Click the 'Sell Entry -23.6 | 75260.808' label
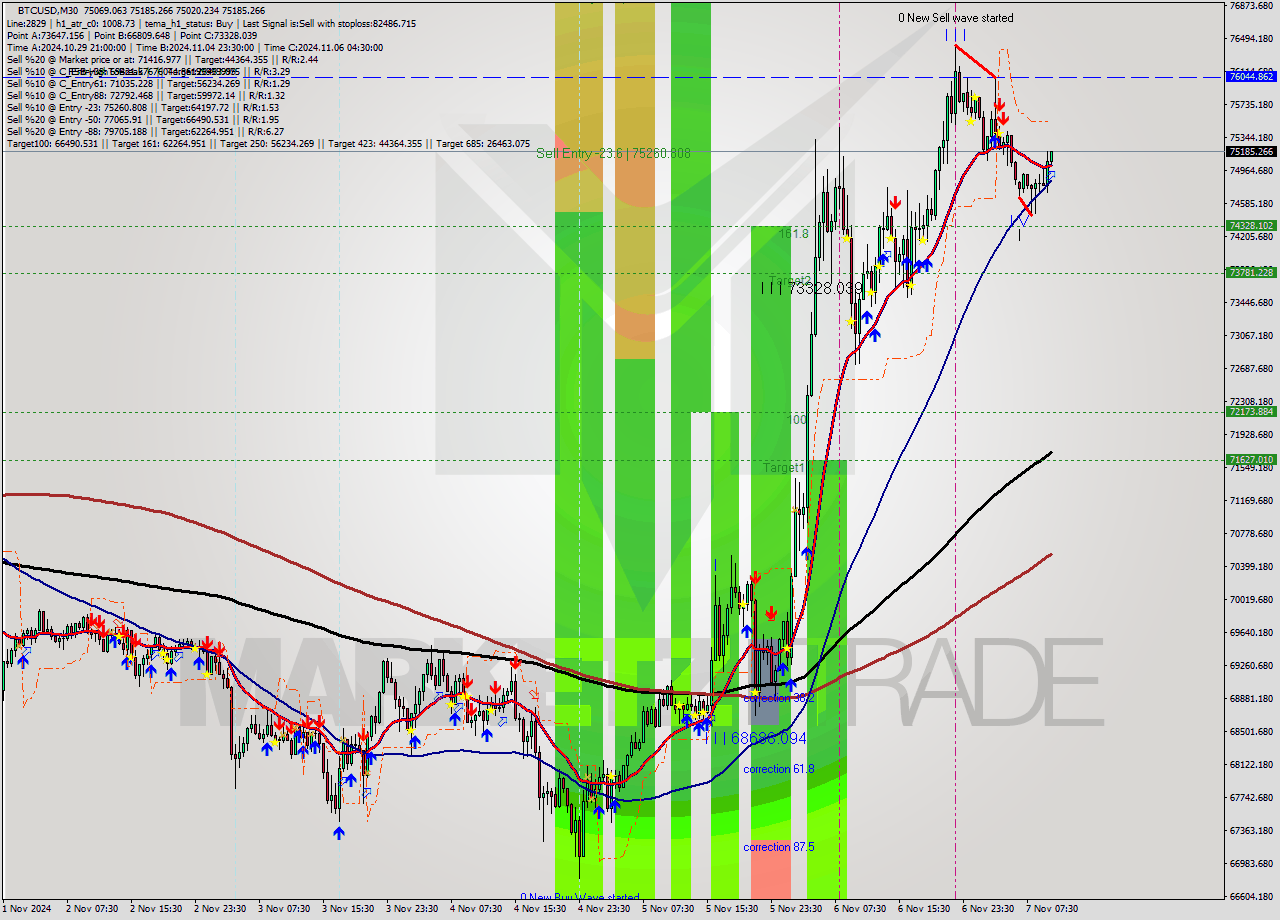The height and width of the screenshot is (920, 1280). pos(613,153)
